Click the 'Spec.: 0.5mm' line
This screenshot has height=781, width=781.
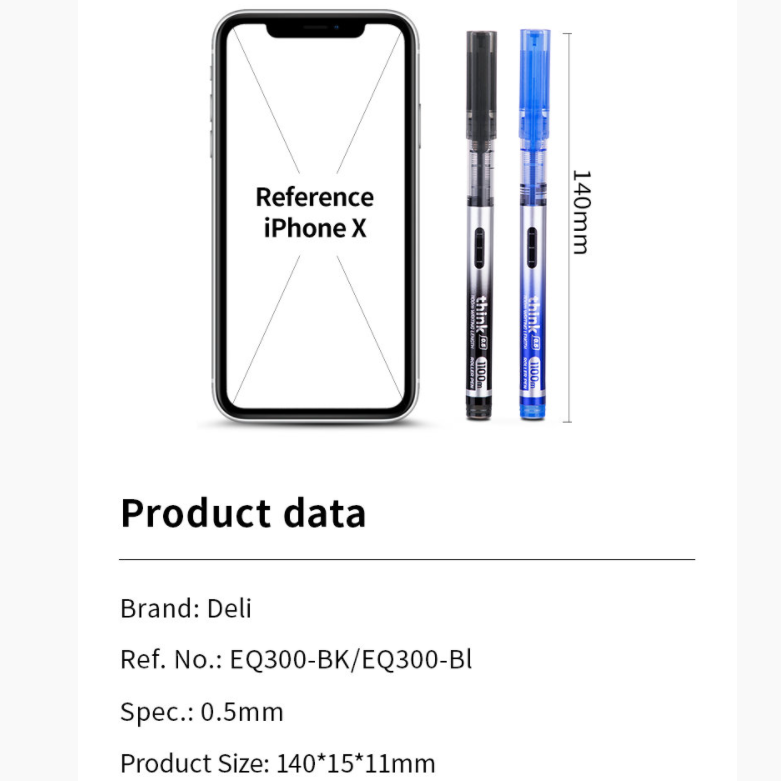[202, 711]
